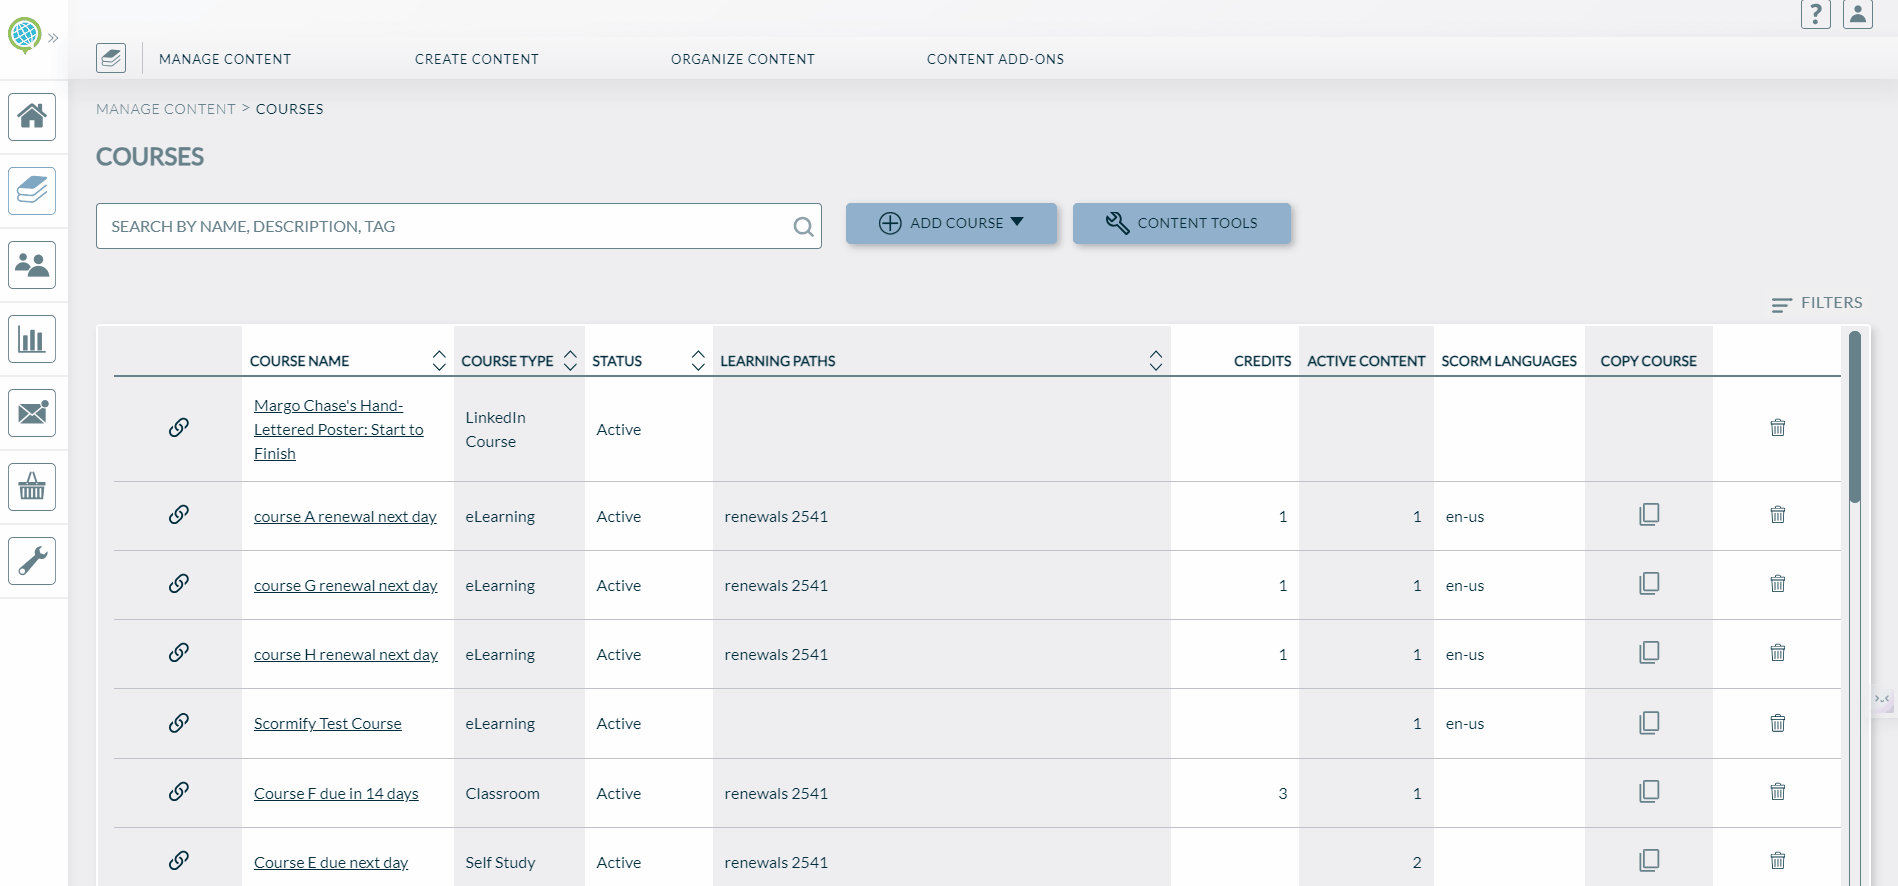Image resolution: width=1898 pixels, height=886 pixels.
Task: Click the Credits column header
Action: point(1262,361)
